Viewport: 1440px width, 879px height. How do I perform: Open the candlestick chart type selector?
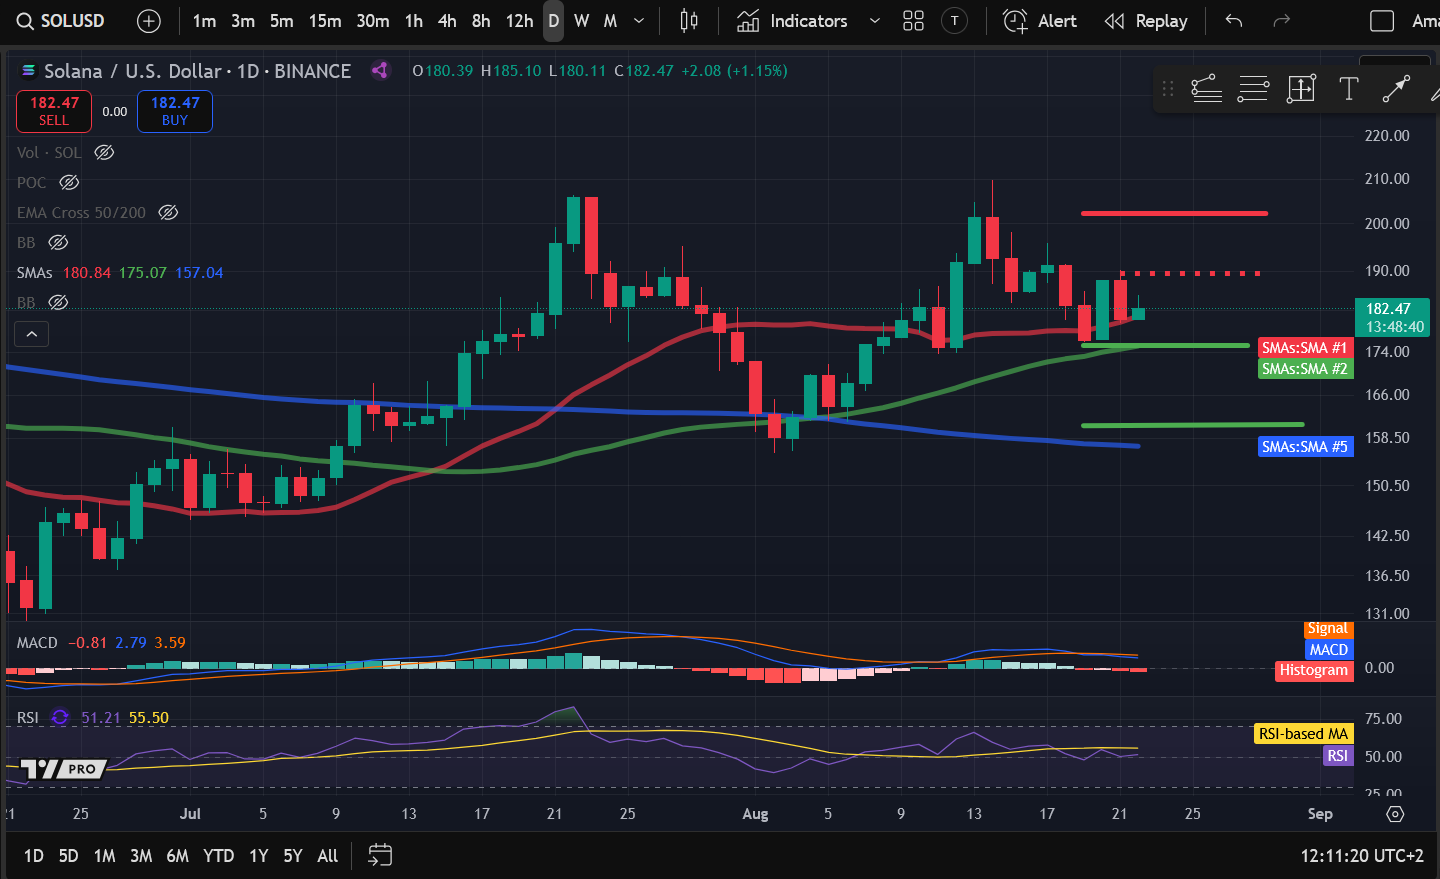pos(689,21)
